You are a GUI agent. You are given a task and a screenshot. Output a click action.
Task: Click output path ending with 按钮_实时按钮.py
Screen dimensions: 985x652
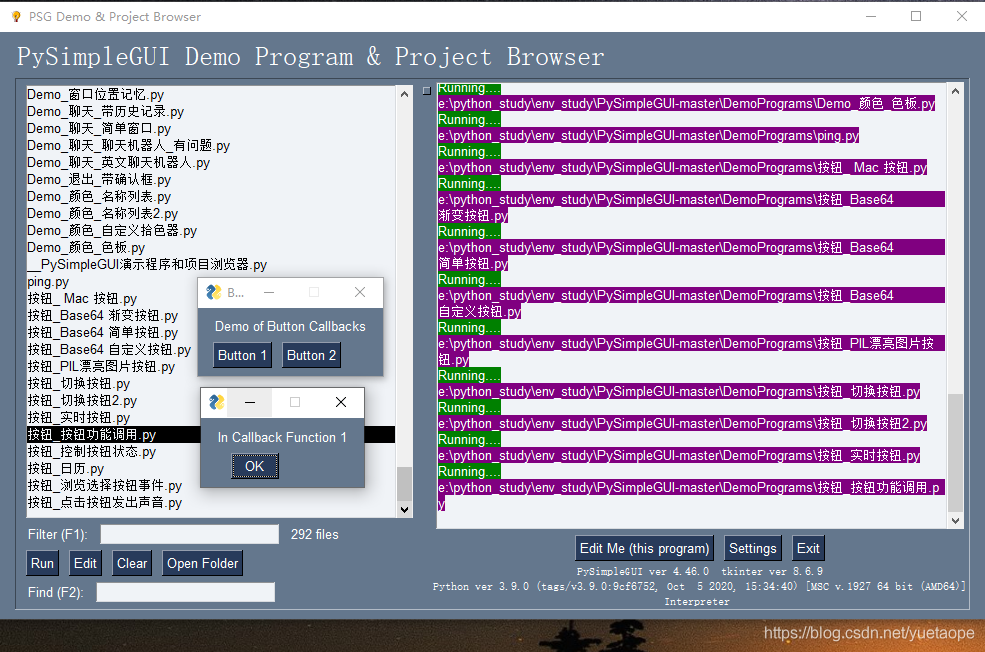(x=679, y=455)
